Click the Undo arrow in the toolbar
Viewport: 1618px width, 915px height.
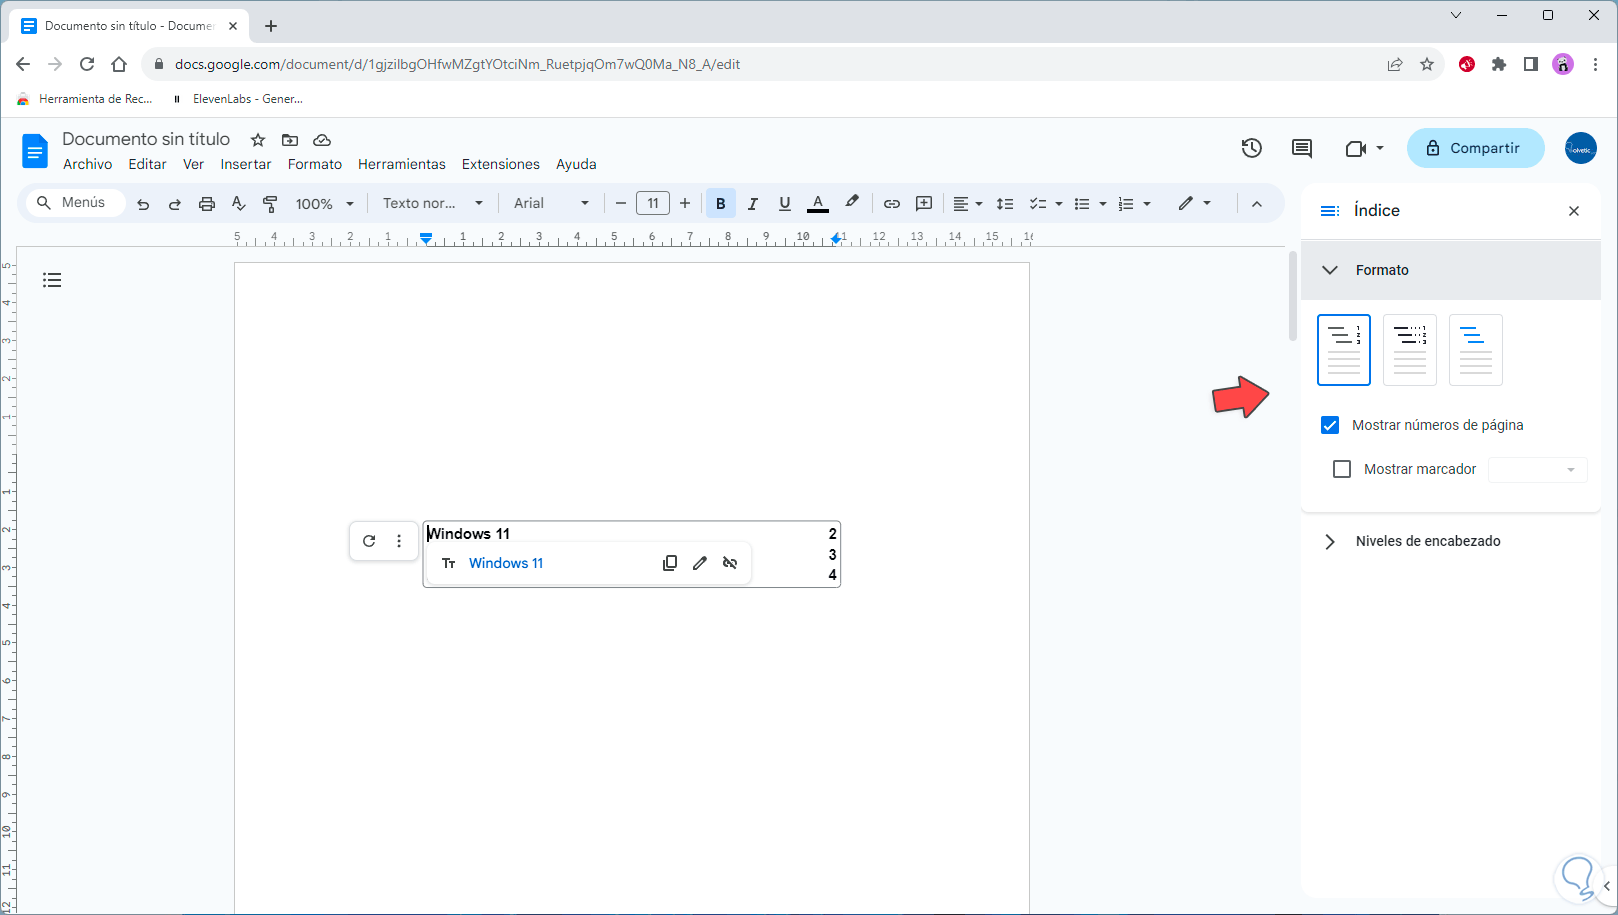click(143, 204)
